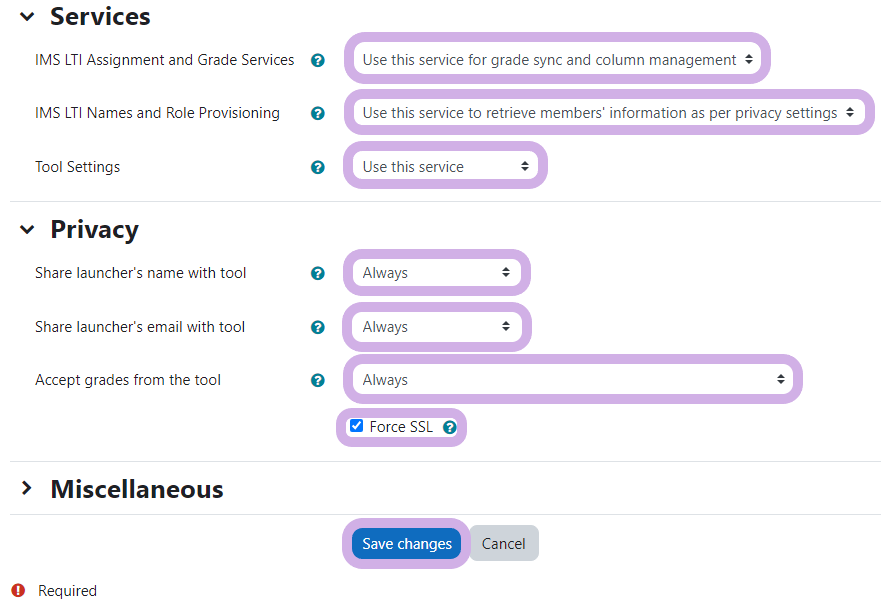
Task: Open Accept grades from the tool dropdown
Action: pos(572,380)
